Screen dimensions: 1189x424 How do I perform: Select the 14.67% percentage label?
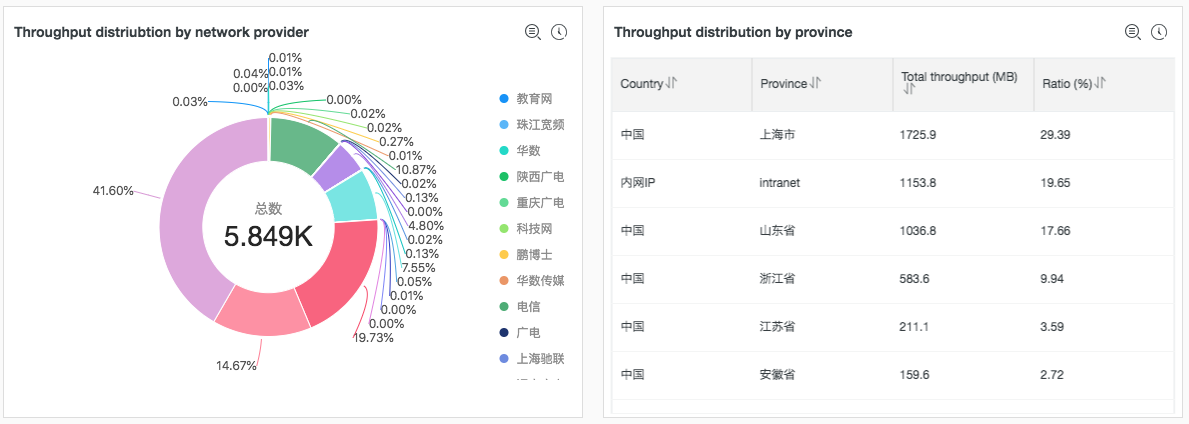(236, 366)
